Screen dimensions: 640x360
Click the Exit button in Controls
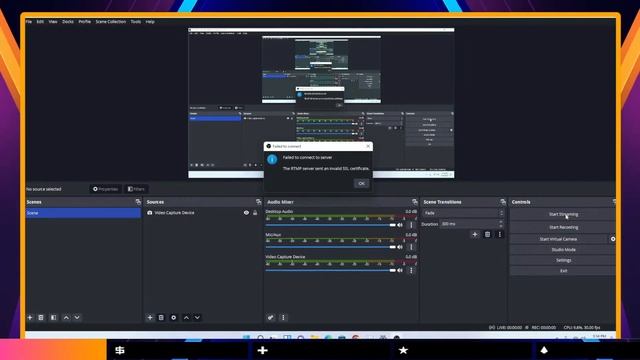pos(563,271)
